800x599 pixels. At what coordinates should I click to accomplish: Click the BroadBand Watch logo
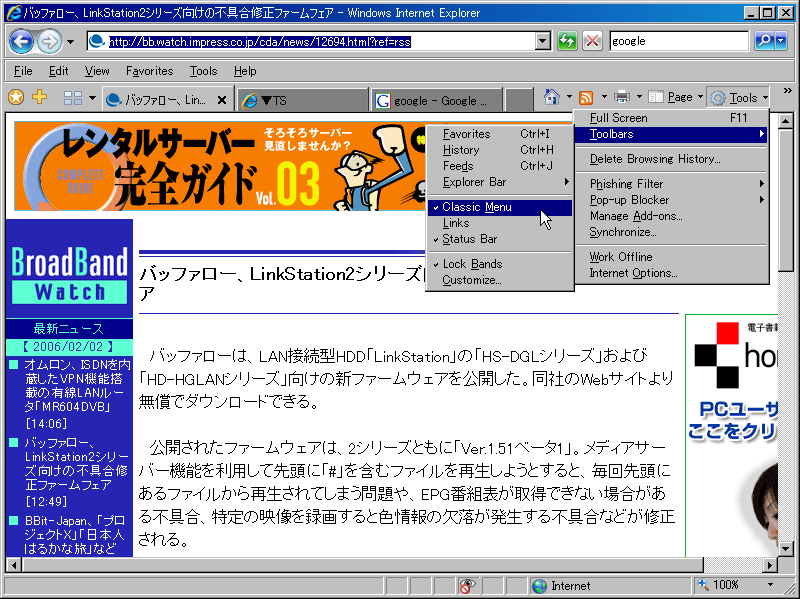(x=69, y=274)
